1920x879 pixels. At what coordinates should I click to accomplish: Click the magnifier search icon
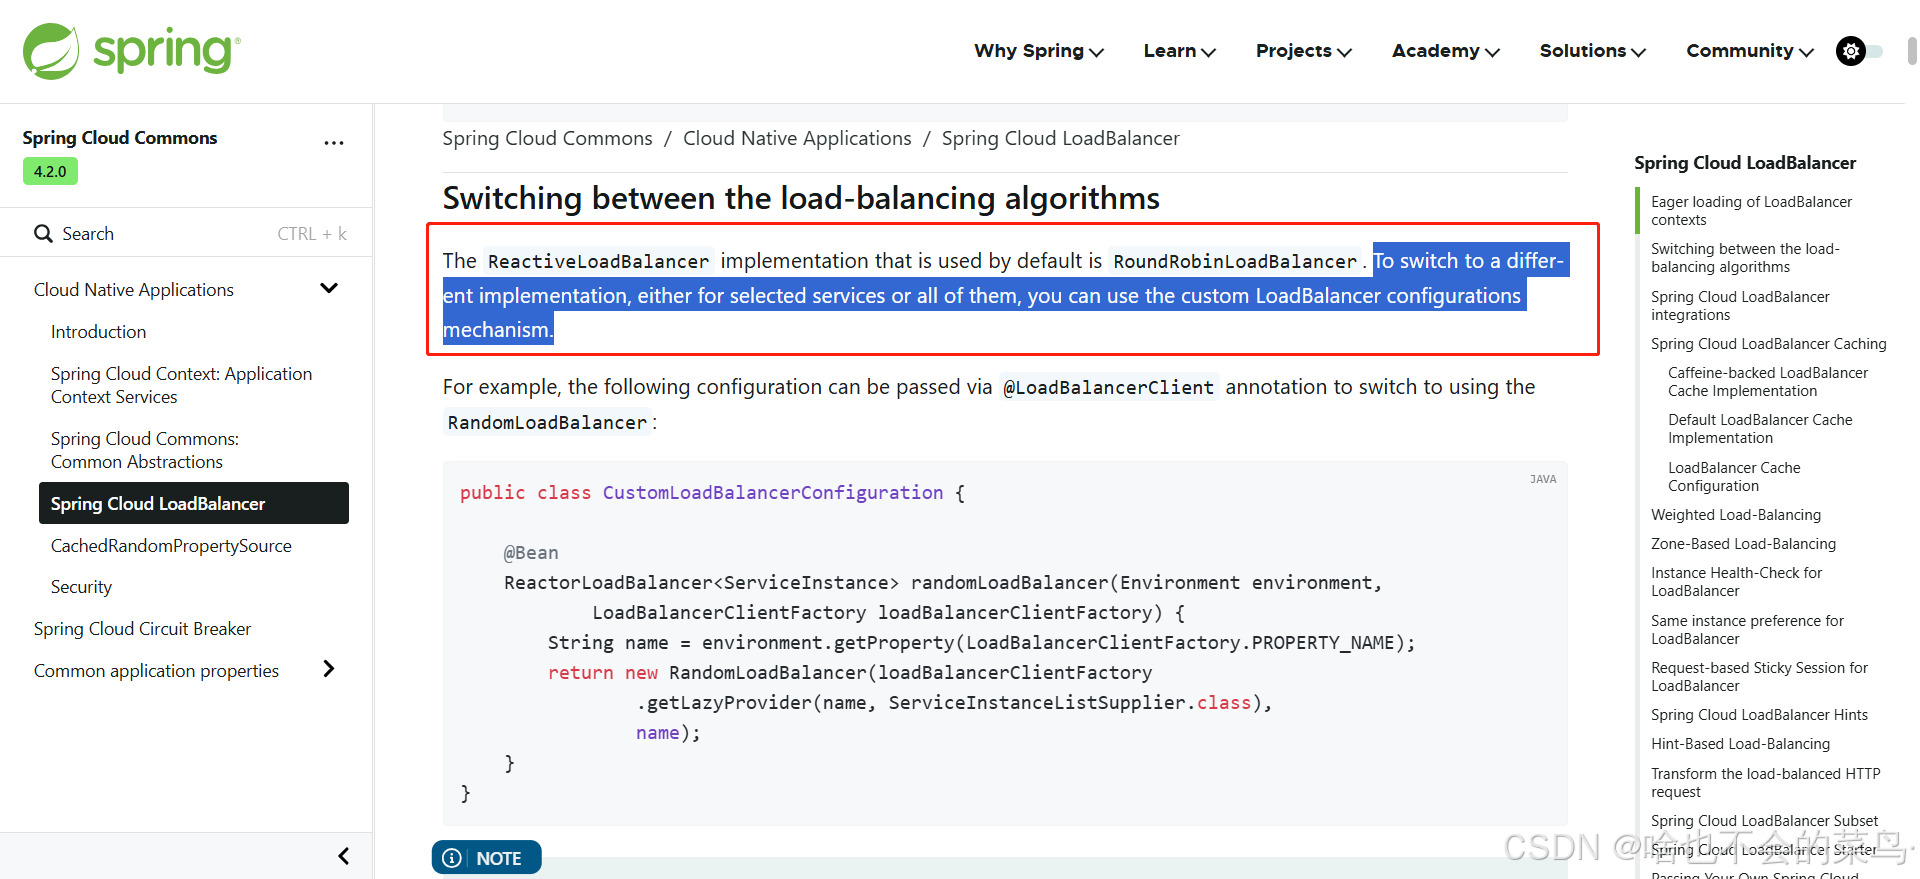[43, 233]
